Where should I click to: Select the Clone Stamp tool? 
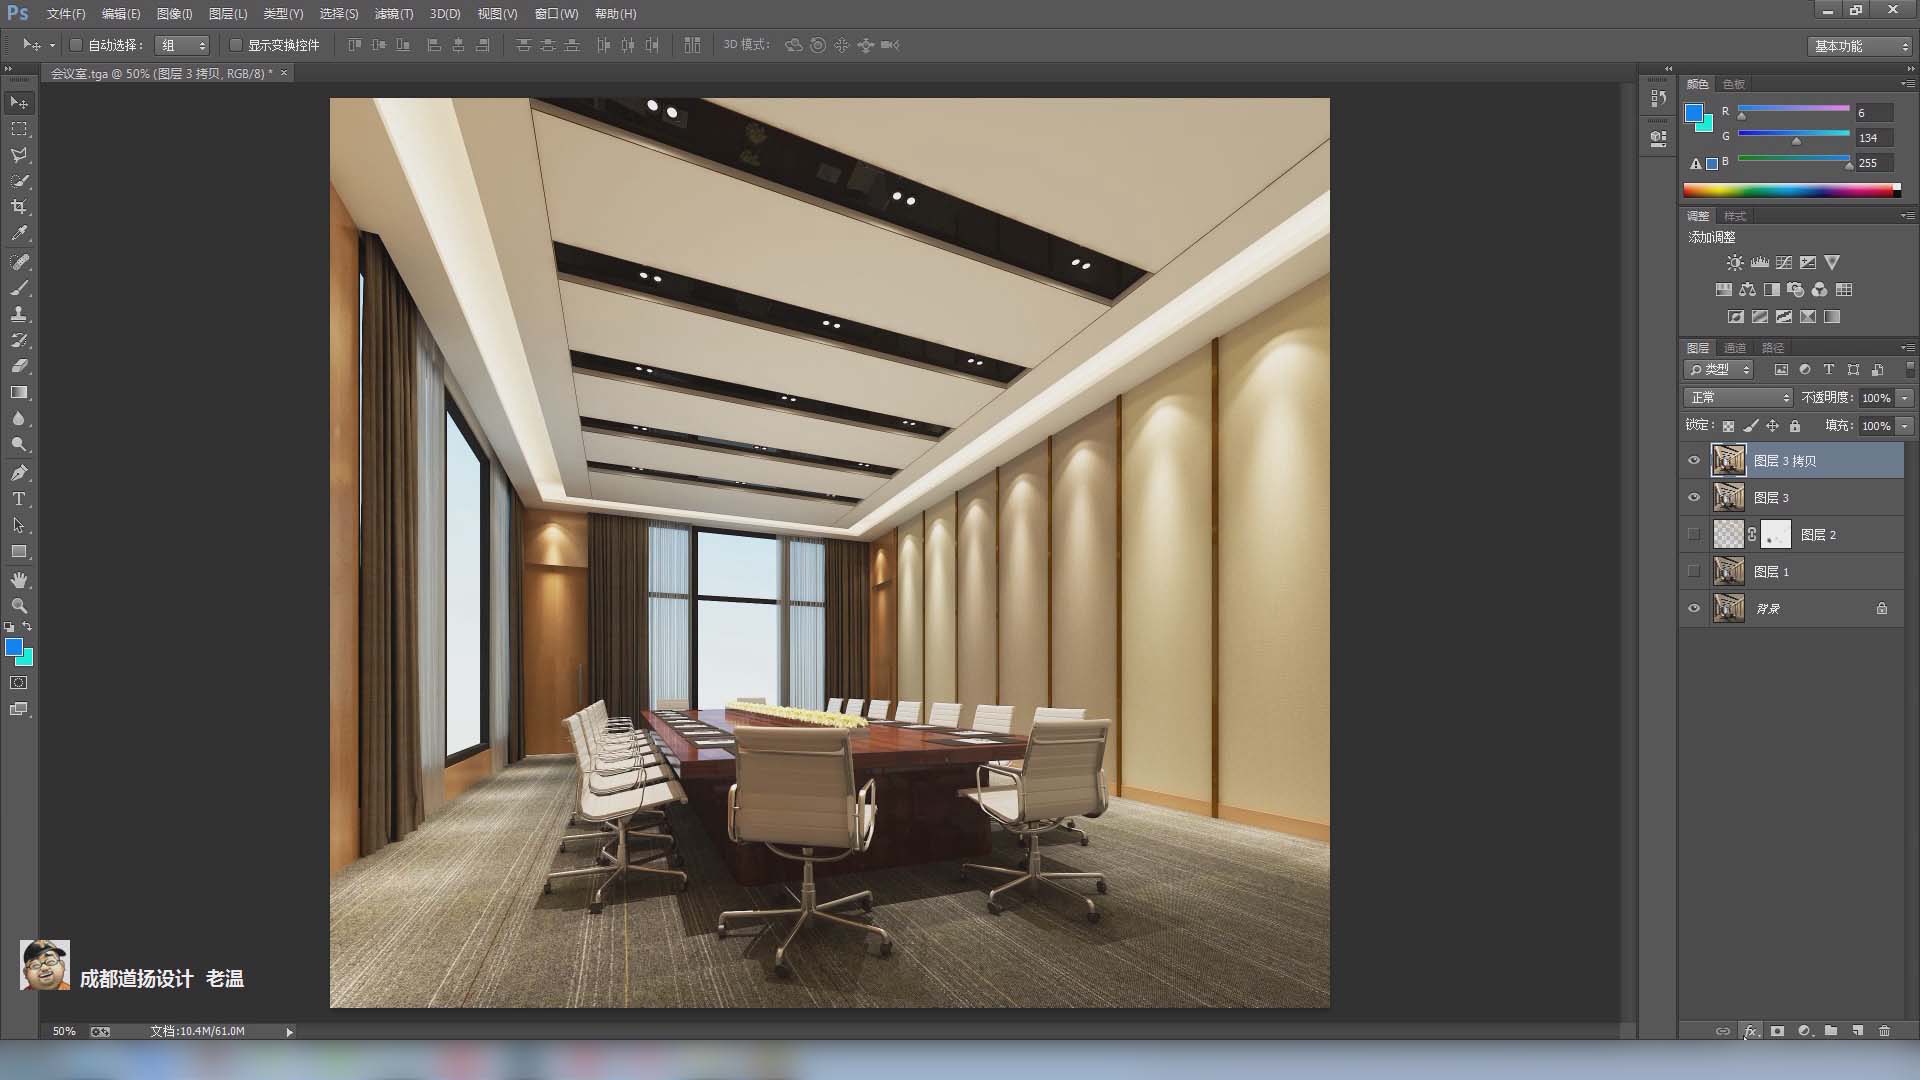19,314
